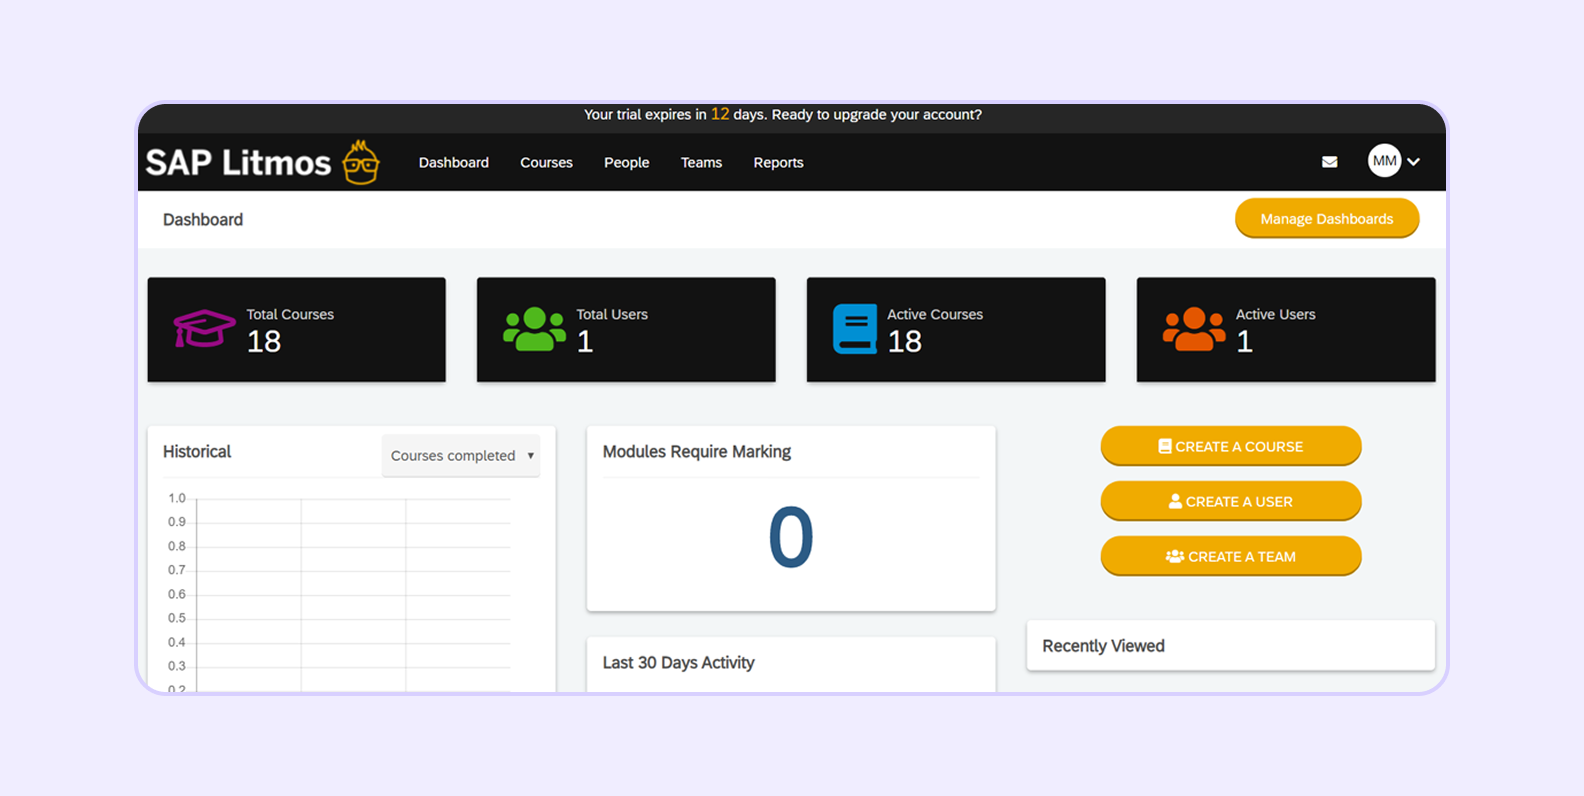Open the Courses menu item

click(546, 162)
